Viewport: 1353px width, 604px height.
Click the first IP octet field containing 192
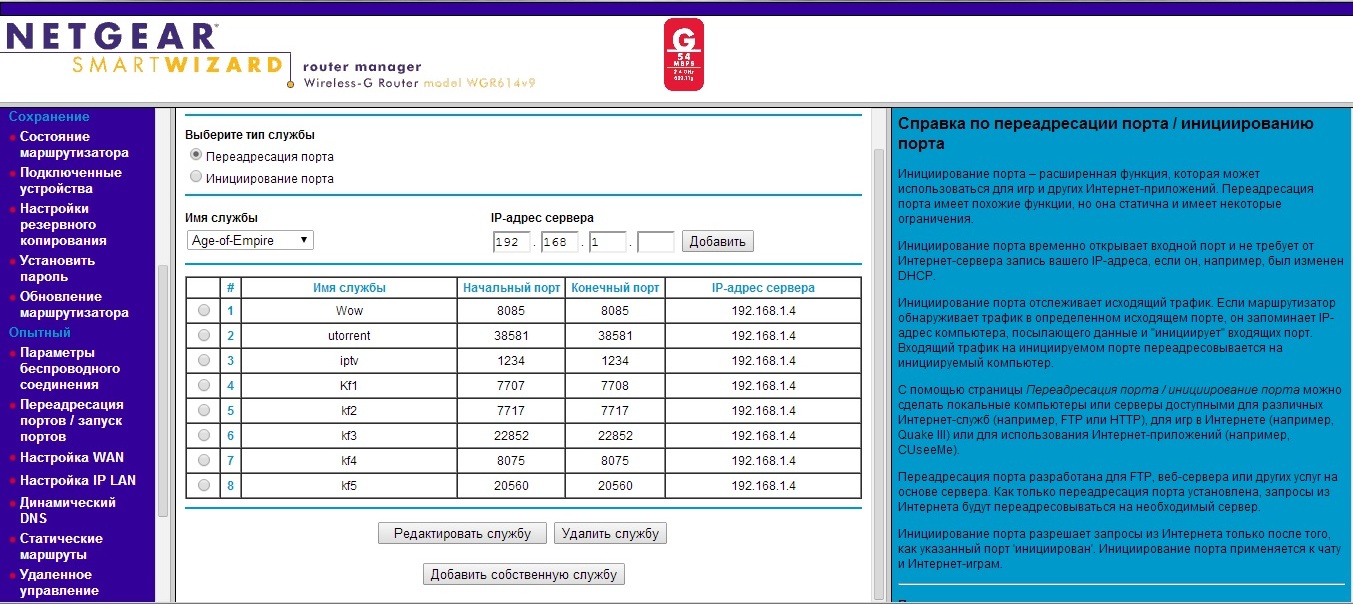511,242
